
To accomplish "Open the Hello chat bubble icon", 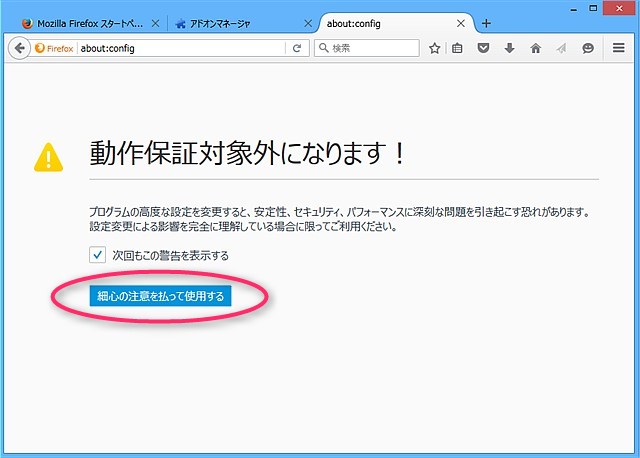I will point(588,48).
